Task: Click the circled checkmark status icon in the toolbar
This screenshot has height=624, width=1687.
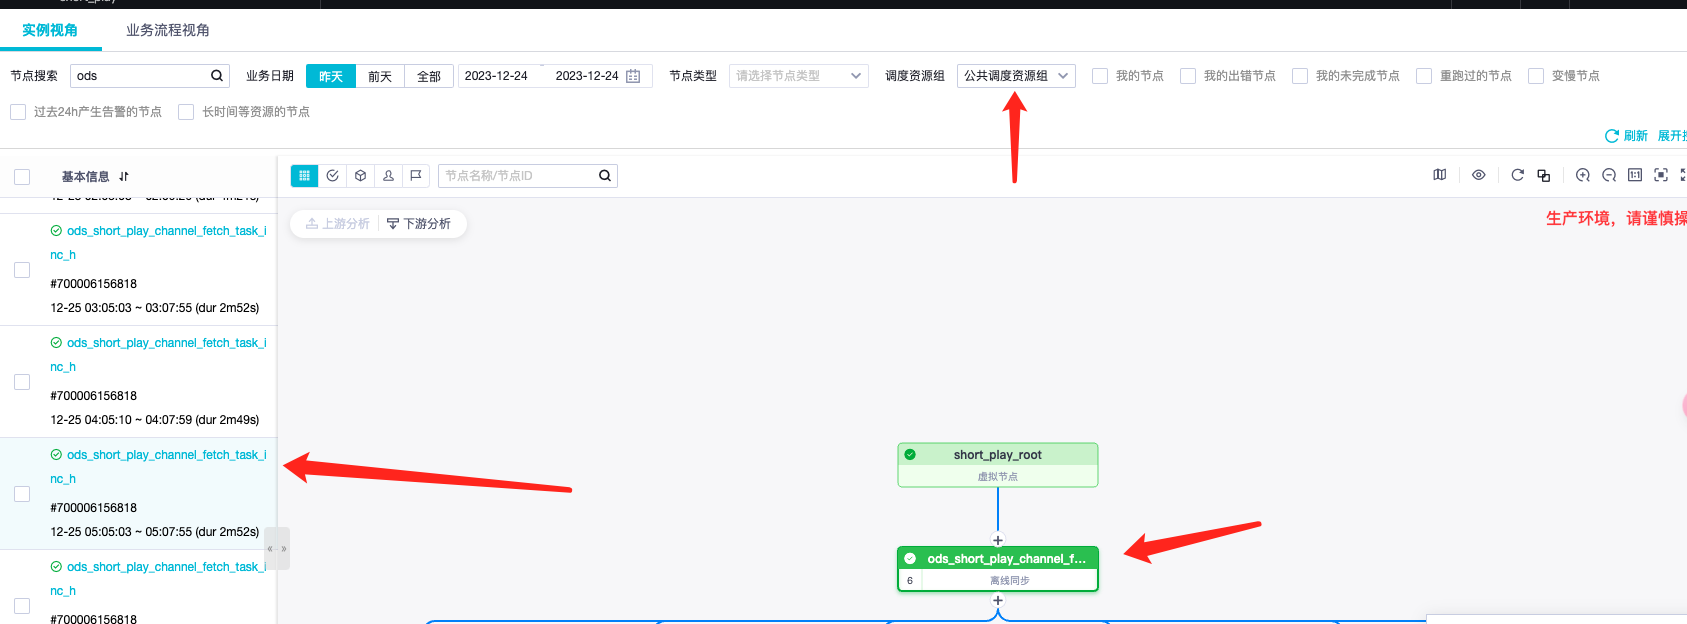Action: pos(333,176)
